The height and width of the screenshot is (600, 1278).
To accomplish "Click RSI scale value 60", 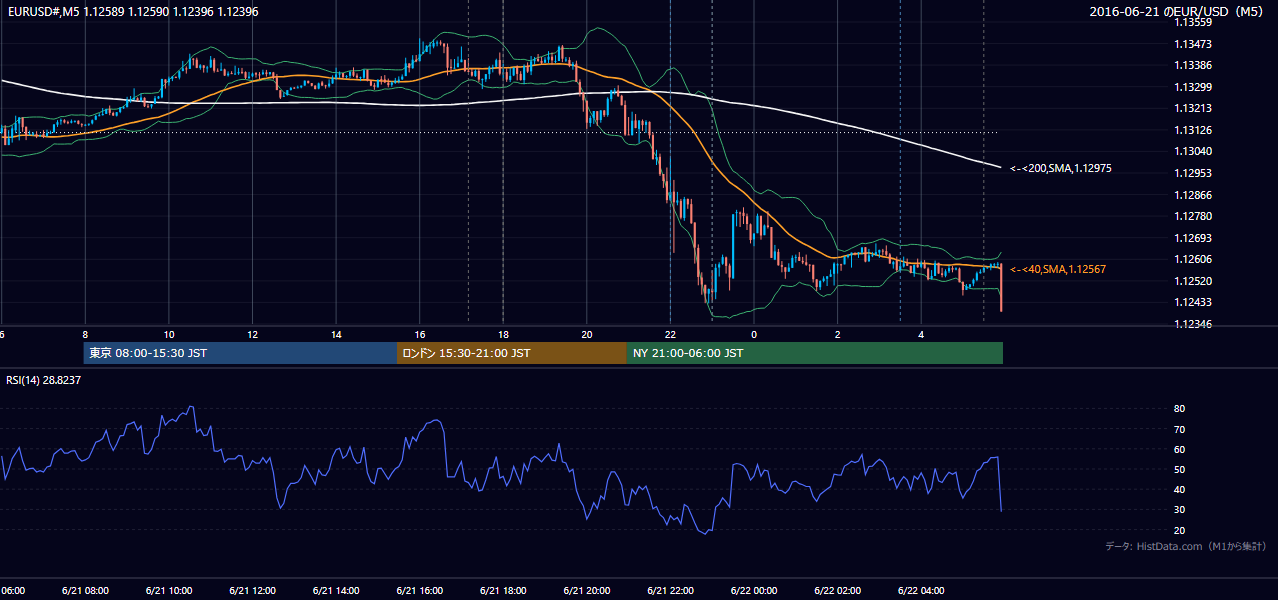I will (x=1180, y=449).
